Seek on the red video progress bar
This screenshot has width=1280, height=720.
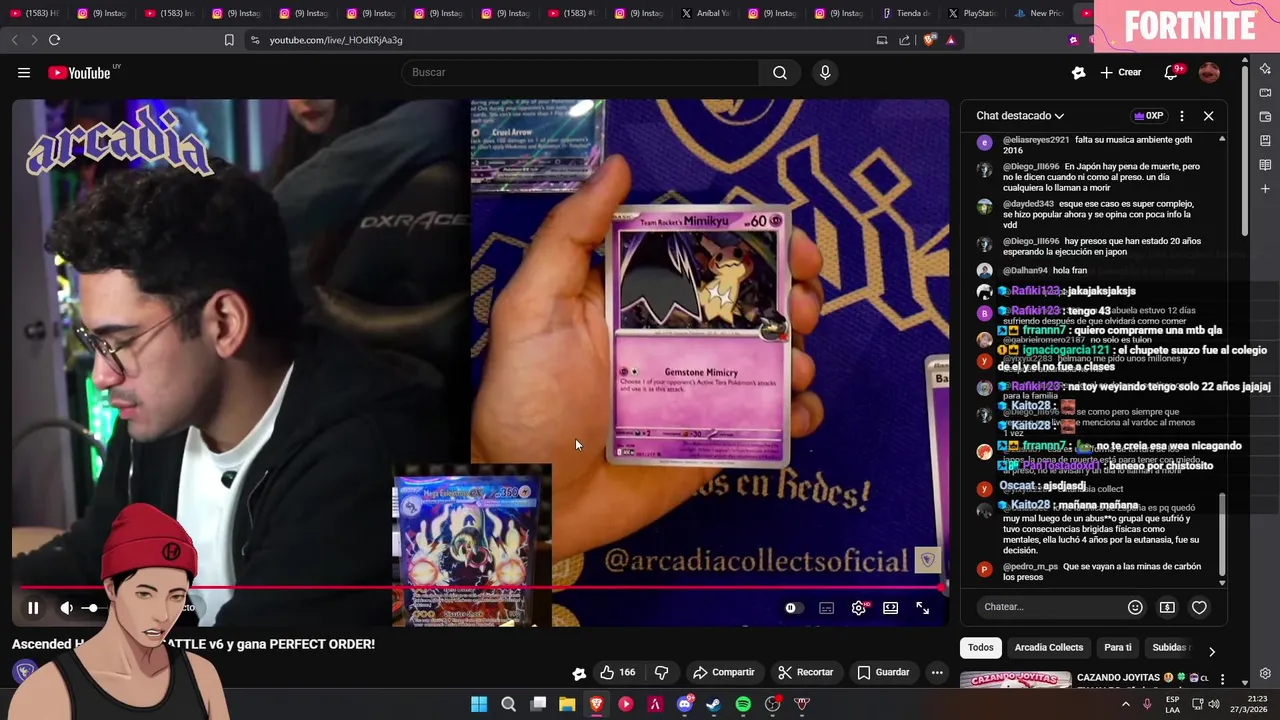(x=480, y=588)
